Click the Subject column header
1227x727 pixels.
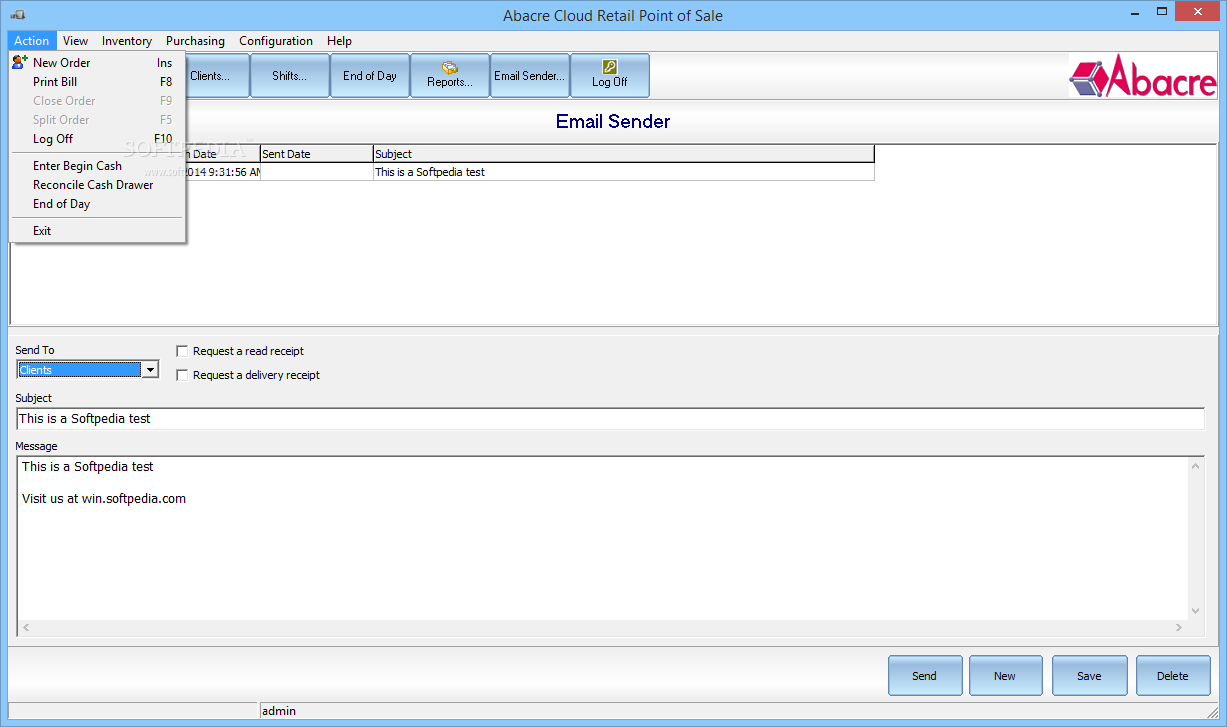(624, 154)
